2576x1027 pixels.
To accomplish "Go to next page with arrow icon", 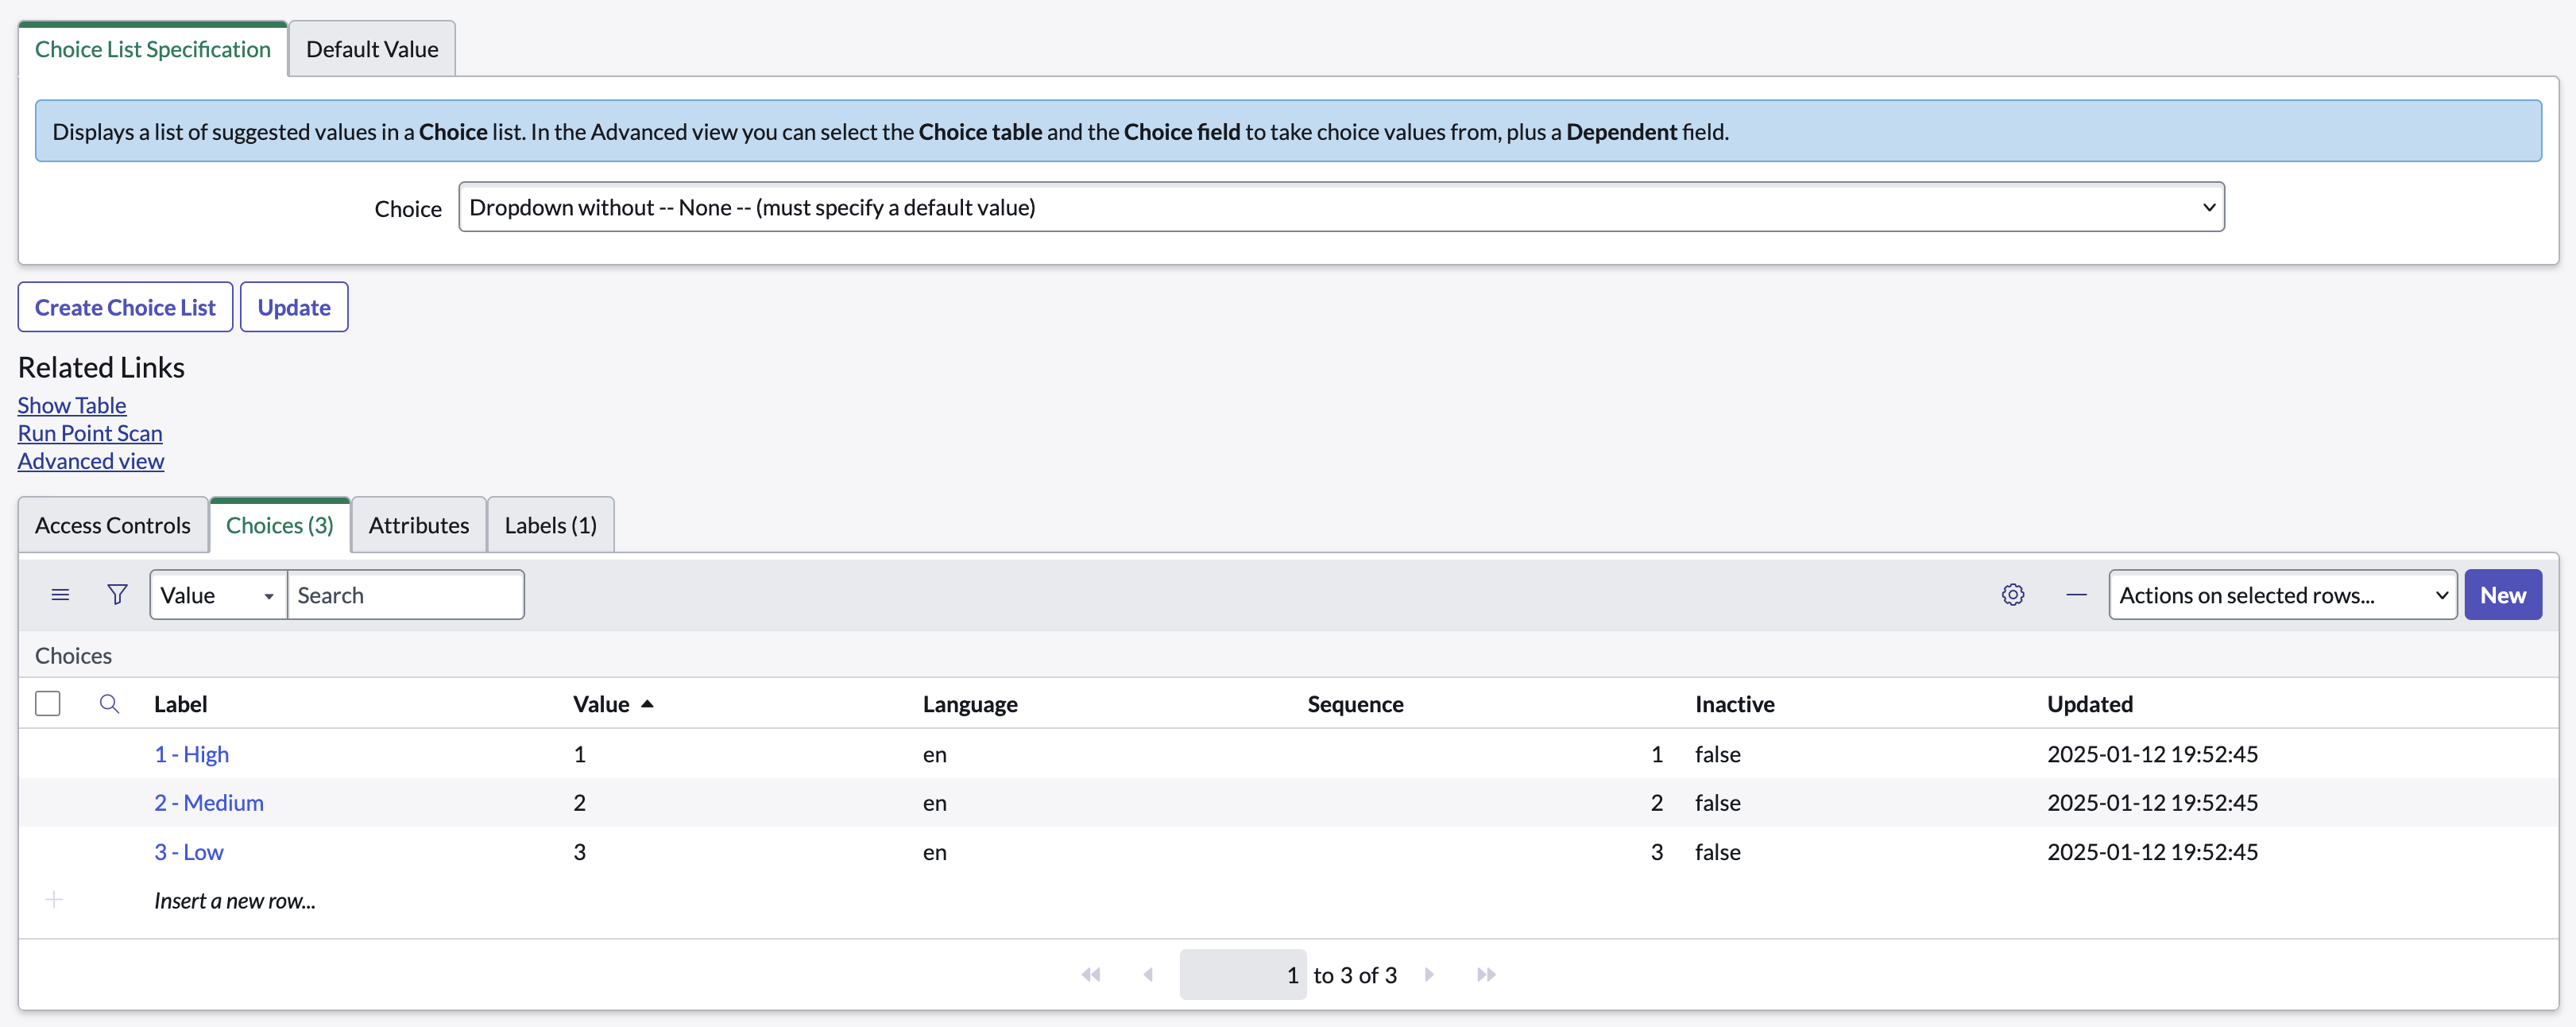I will [x=1429, y=974].
